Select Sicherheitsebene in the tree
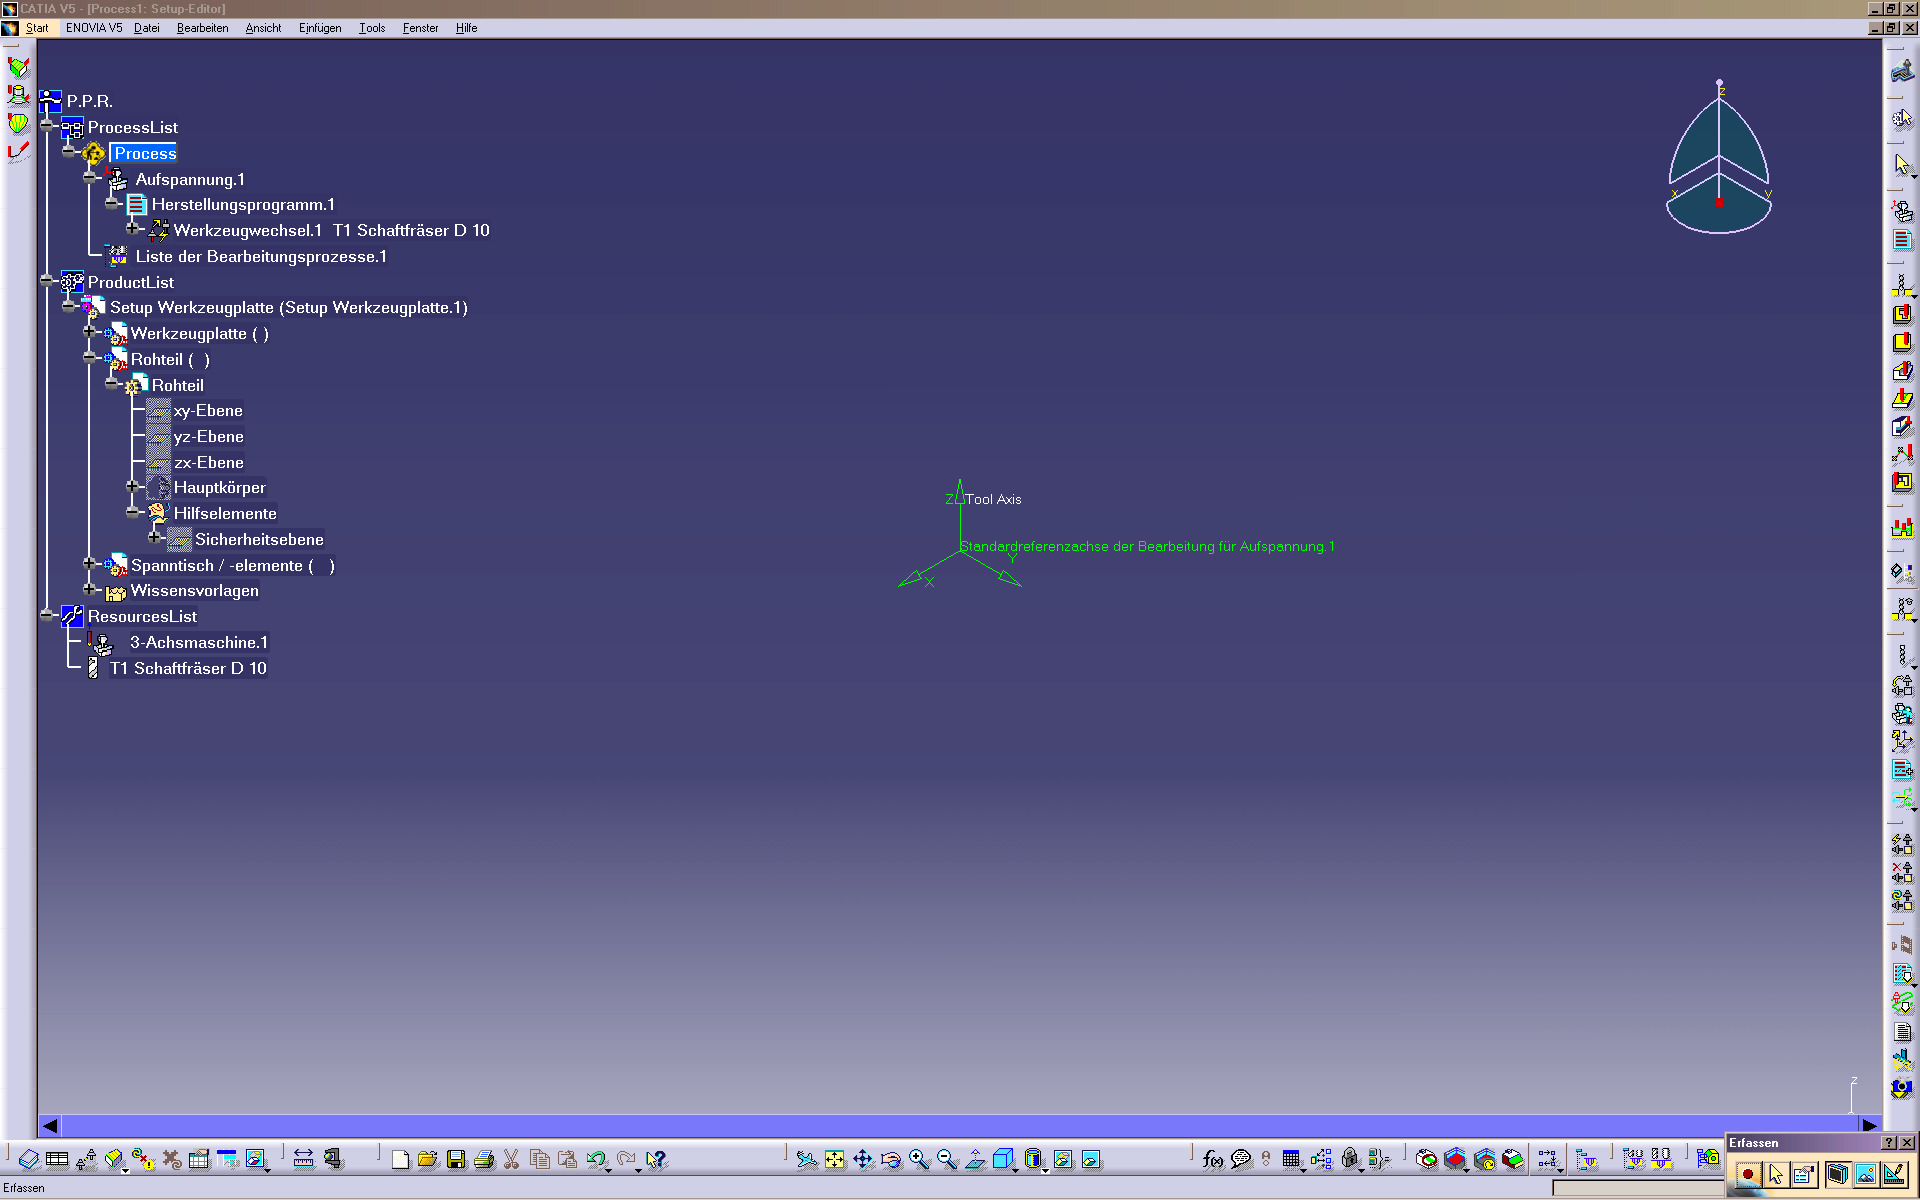This screenshot has height=1200, width=1920. 259,539
